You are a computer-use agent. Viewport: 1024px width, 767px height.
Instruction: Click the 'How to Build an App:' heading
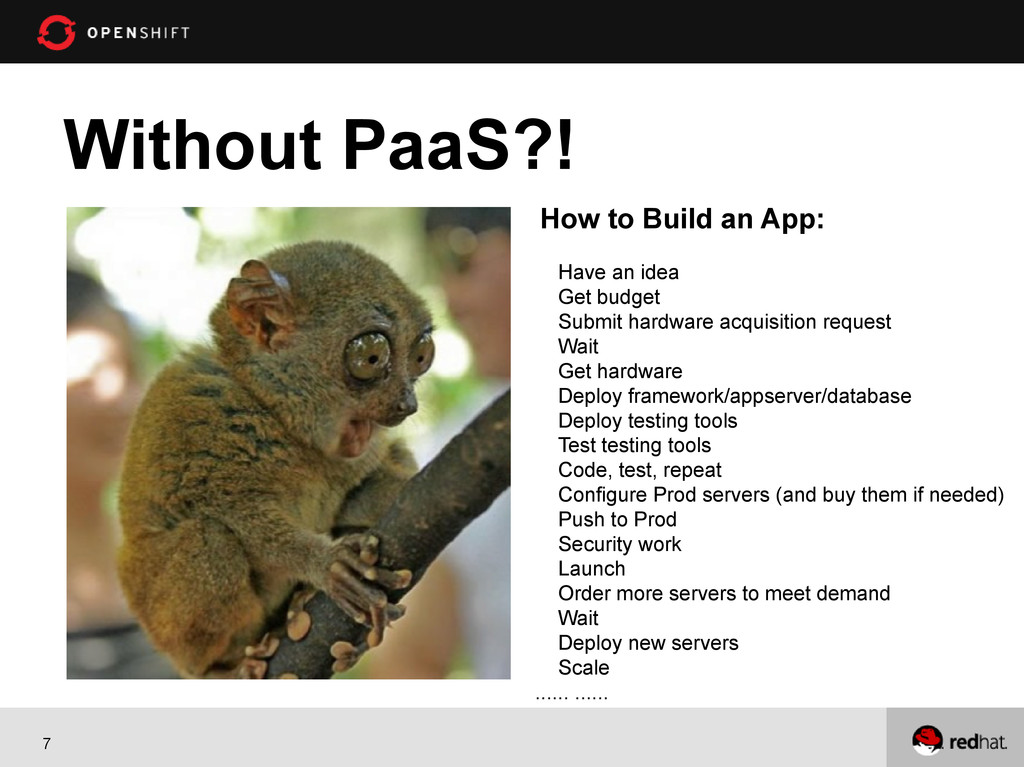tap(682, 219)
